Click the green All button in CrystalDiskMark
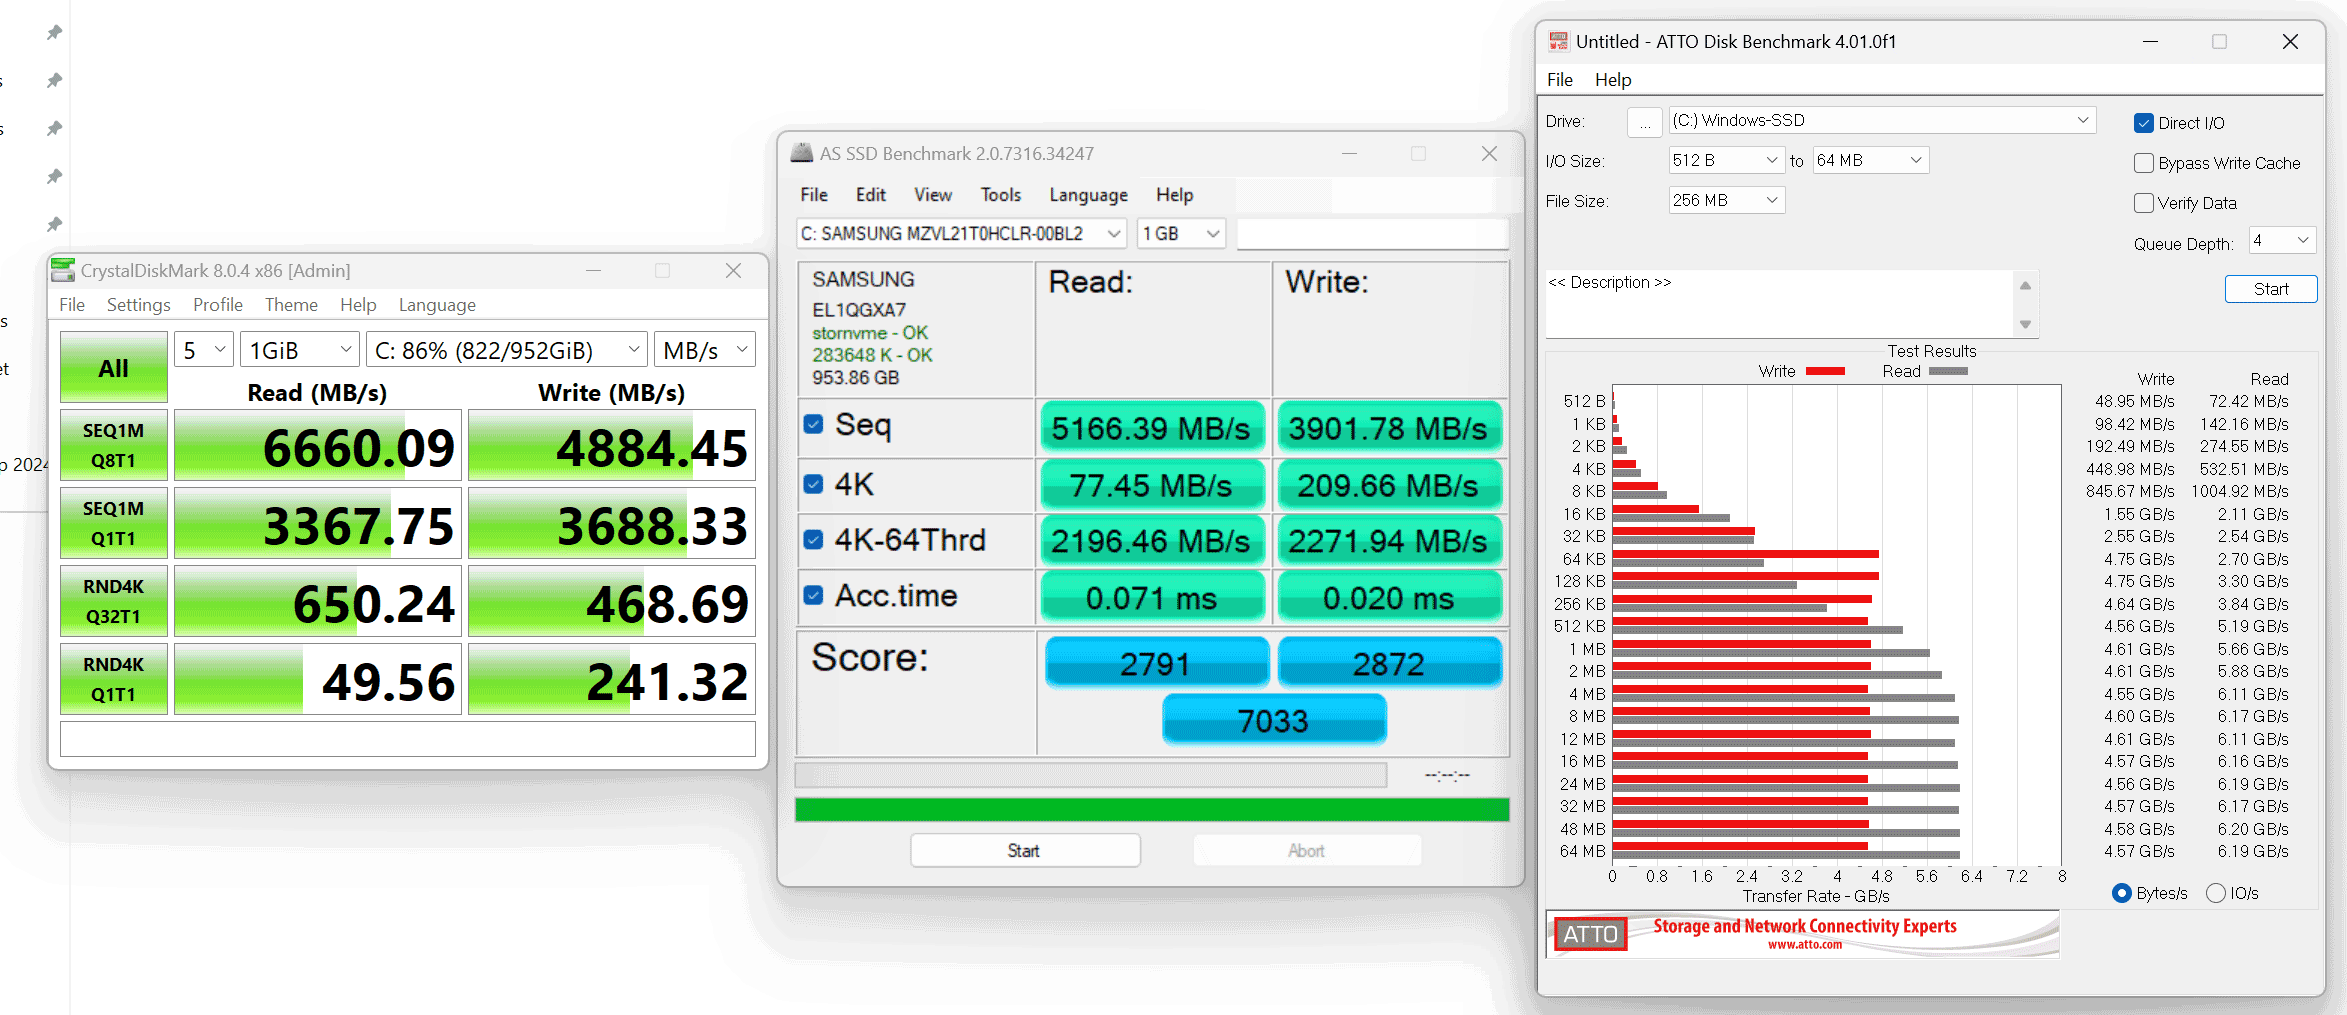This screenshot has width=2347, height=1015. [x=114, y=367]
